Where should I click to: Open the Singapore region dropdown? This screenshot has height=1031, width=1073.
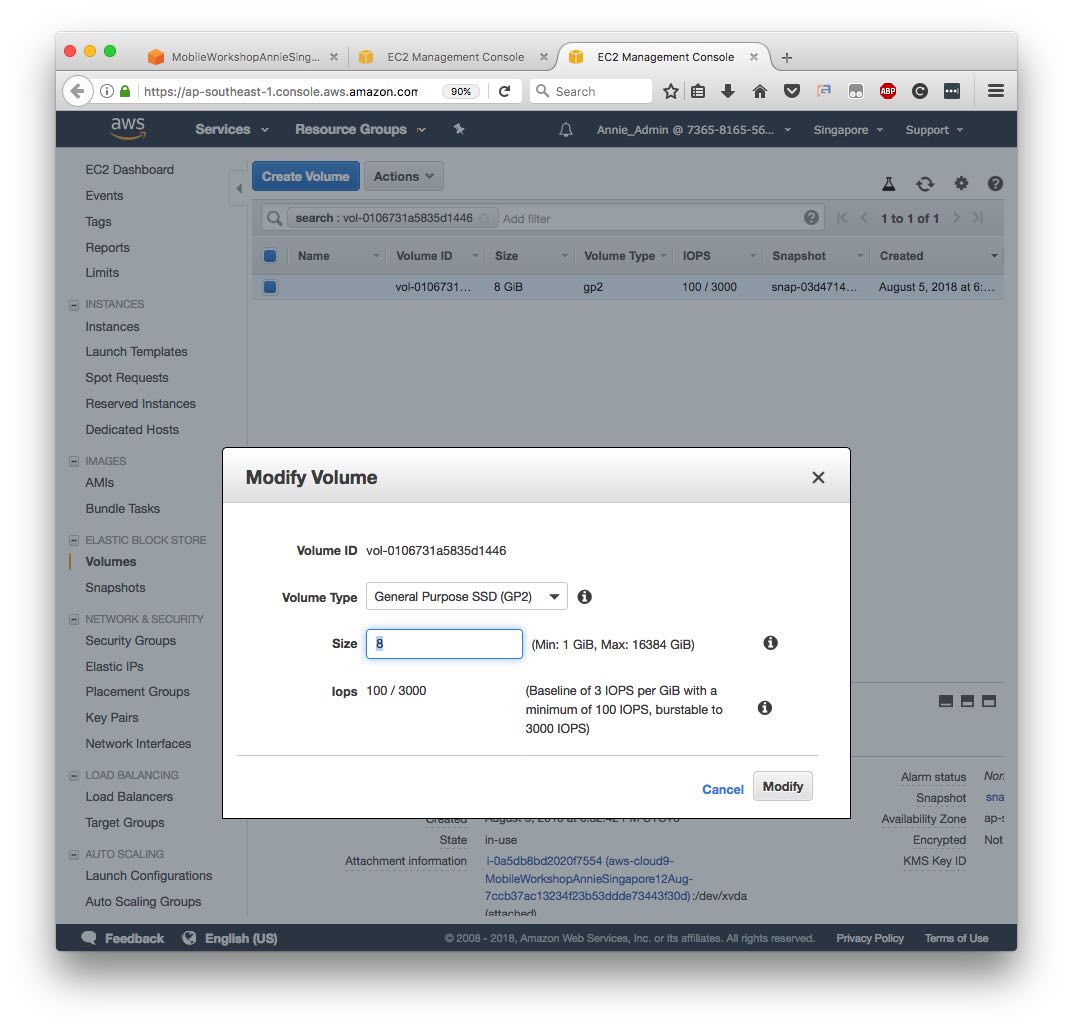tap(848, 130)
